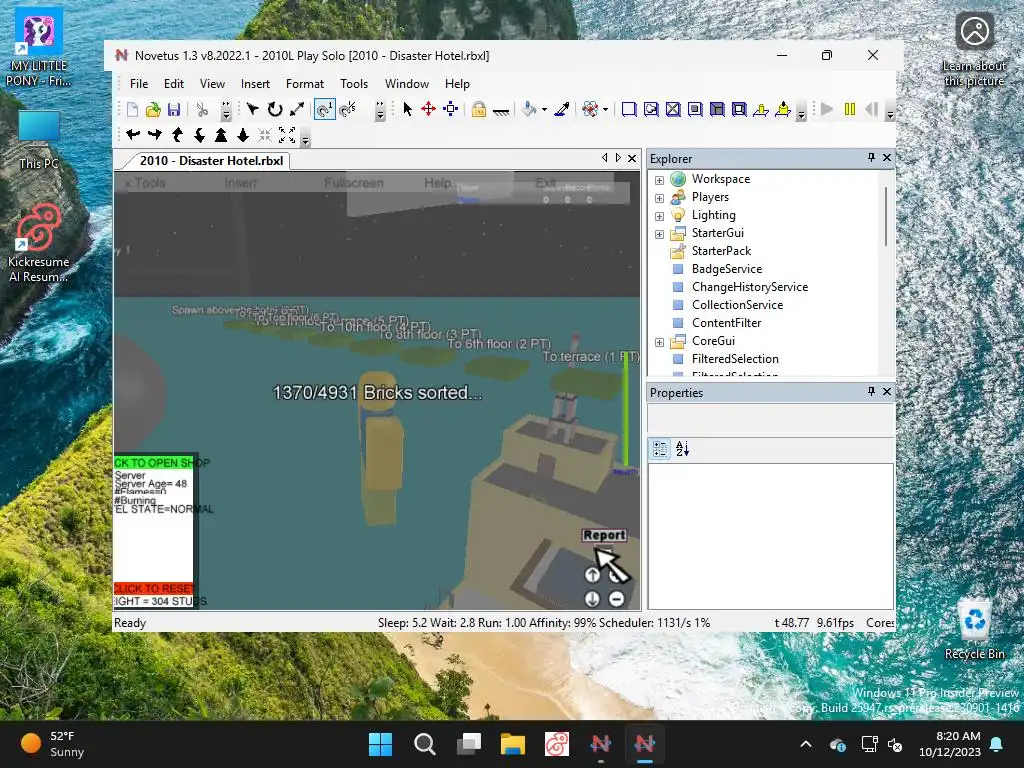Open the material dropdown arrow

pos(605,109)
